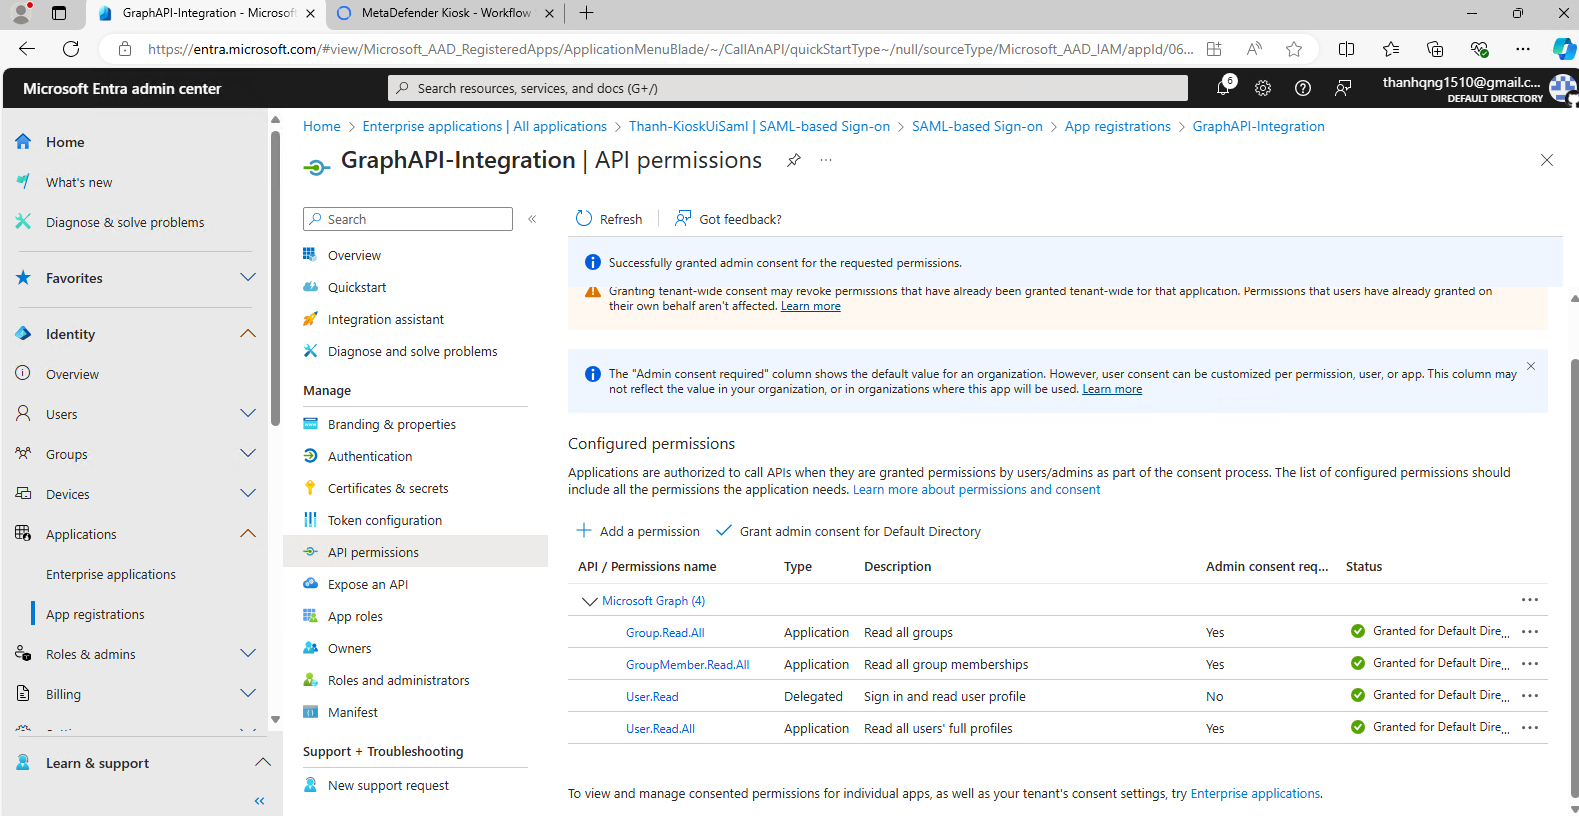The width and height of the screenshot is (1579, 816).
Task: Collapse Learn & support section
Action: tap(263, 762)
